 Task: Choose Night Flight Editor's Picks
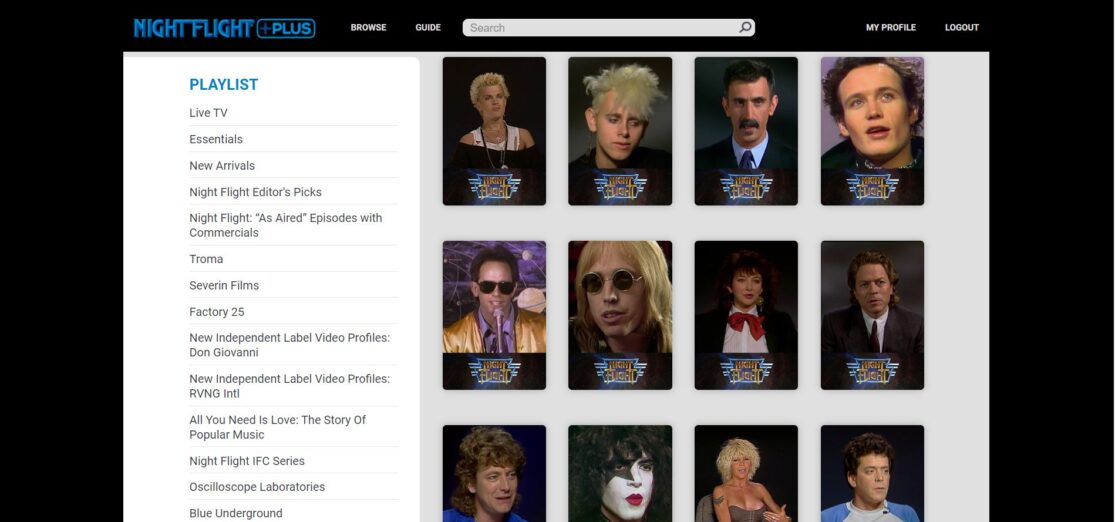tap(255, 192)
